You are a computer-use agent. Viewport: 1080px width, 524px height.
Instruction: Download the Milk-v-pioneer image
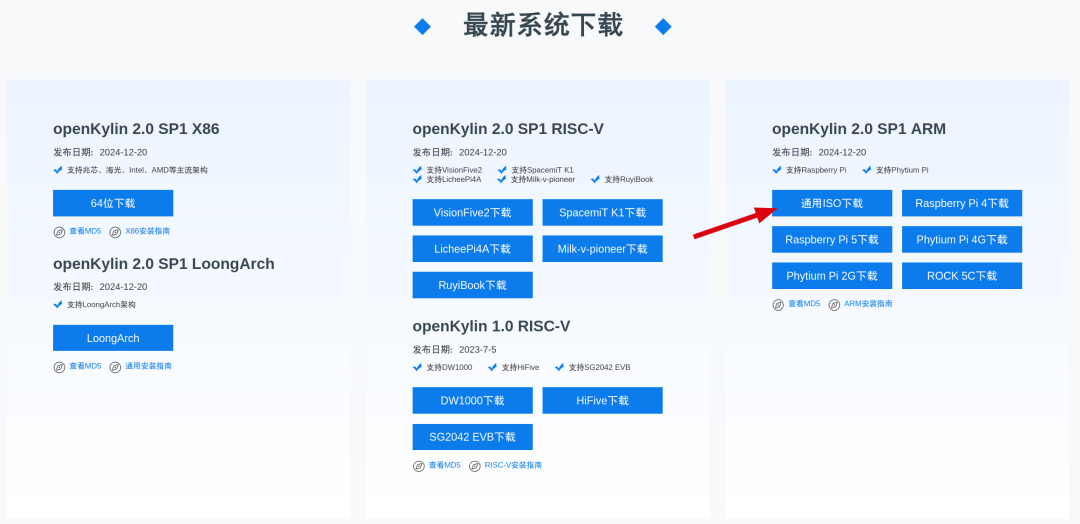(603, 249)
